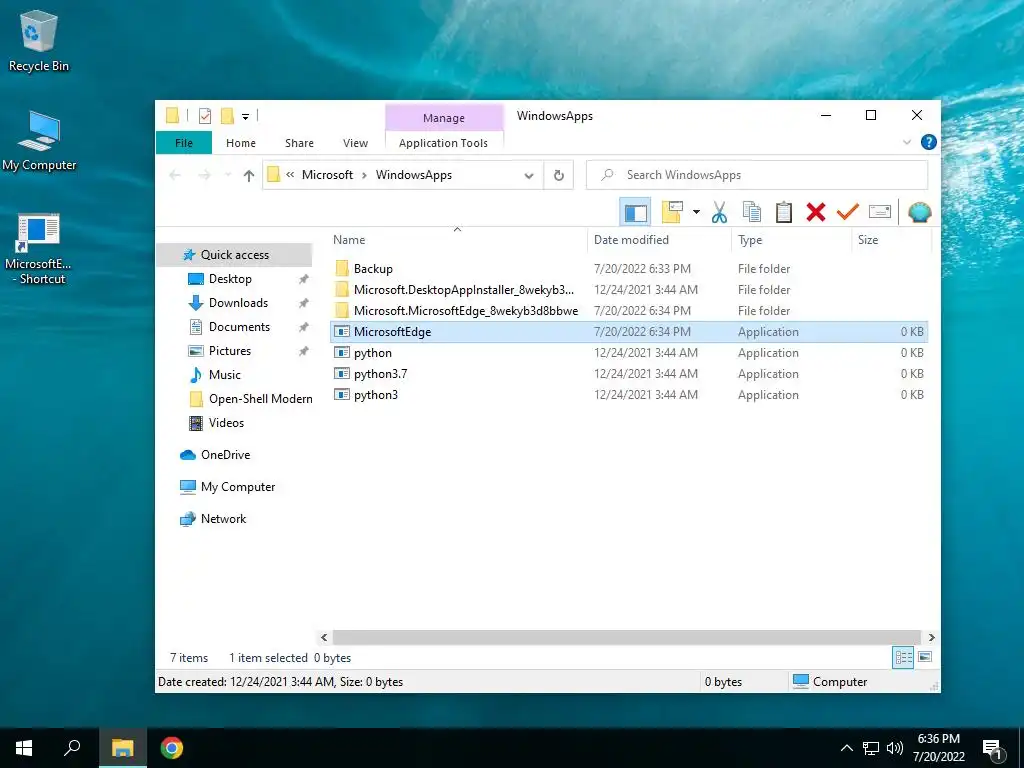Sort by the Name column header
The image size is (1024, 768).
tap(349, 240)
